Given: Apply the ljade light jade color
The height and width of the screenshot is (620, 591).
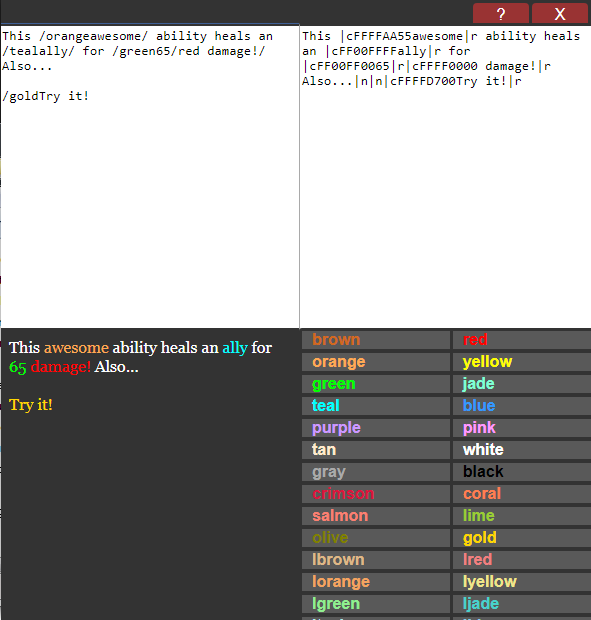Looking at the screenshot, I should point(522,604).
